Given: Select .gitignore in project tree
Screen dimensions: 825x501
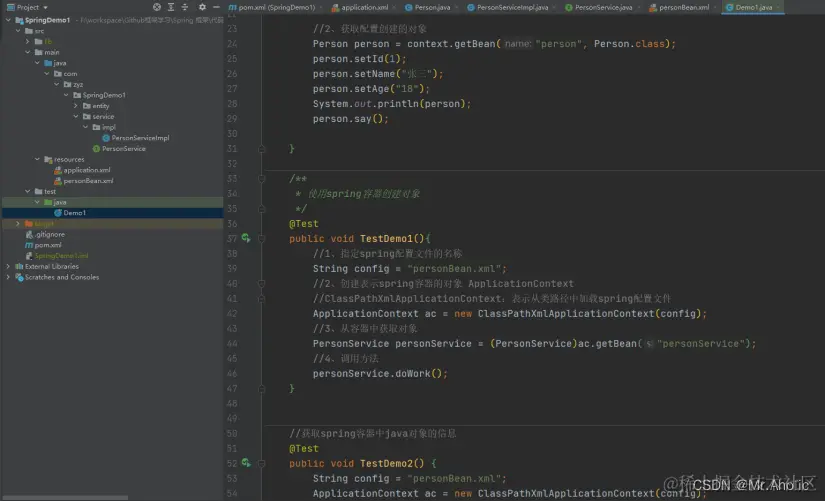Looking at the screenshot, I should (50, 235).
